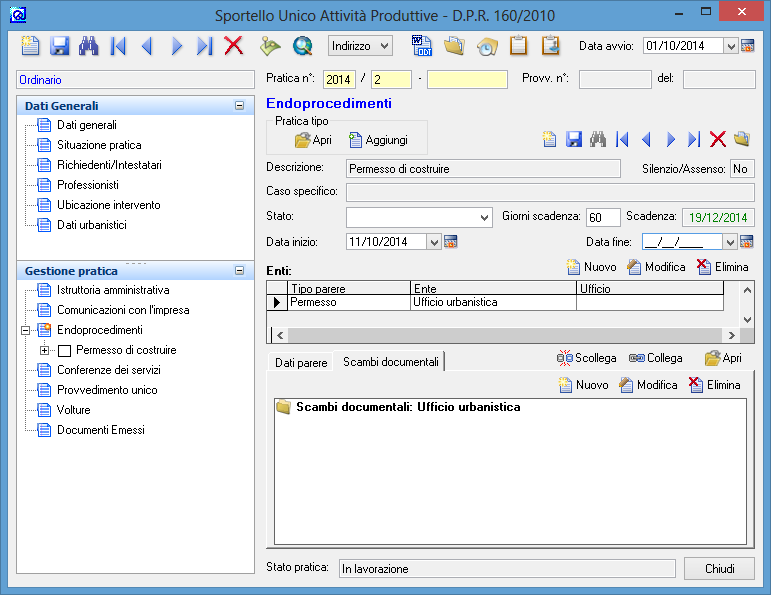Go to previous record in main toolbar
The height and width of the screenshot is (595, 771).
(x=147, y=46)
